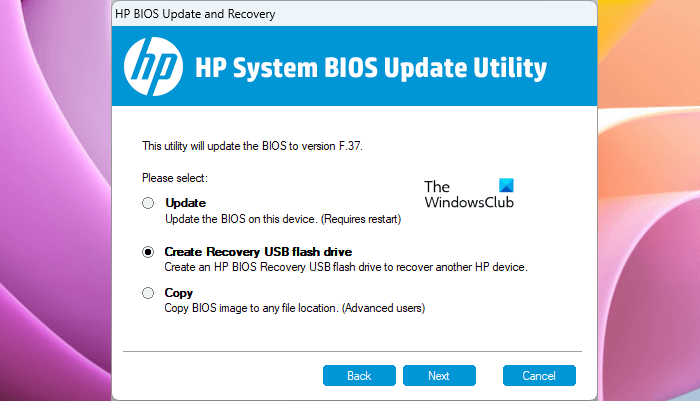Select the Copy radio button circle
This screenshot has height=401, width=700.
(x=148, y=293)
